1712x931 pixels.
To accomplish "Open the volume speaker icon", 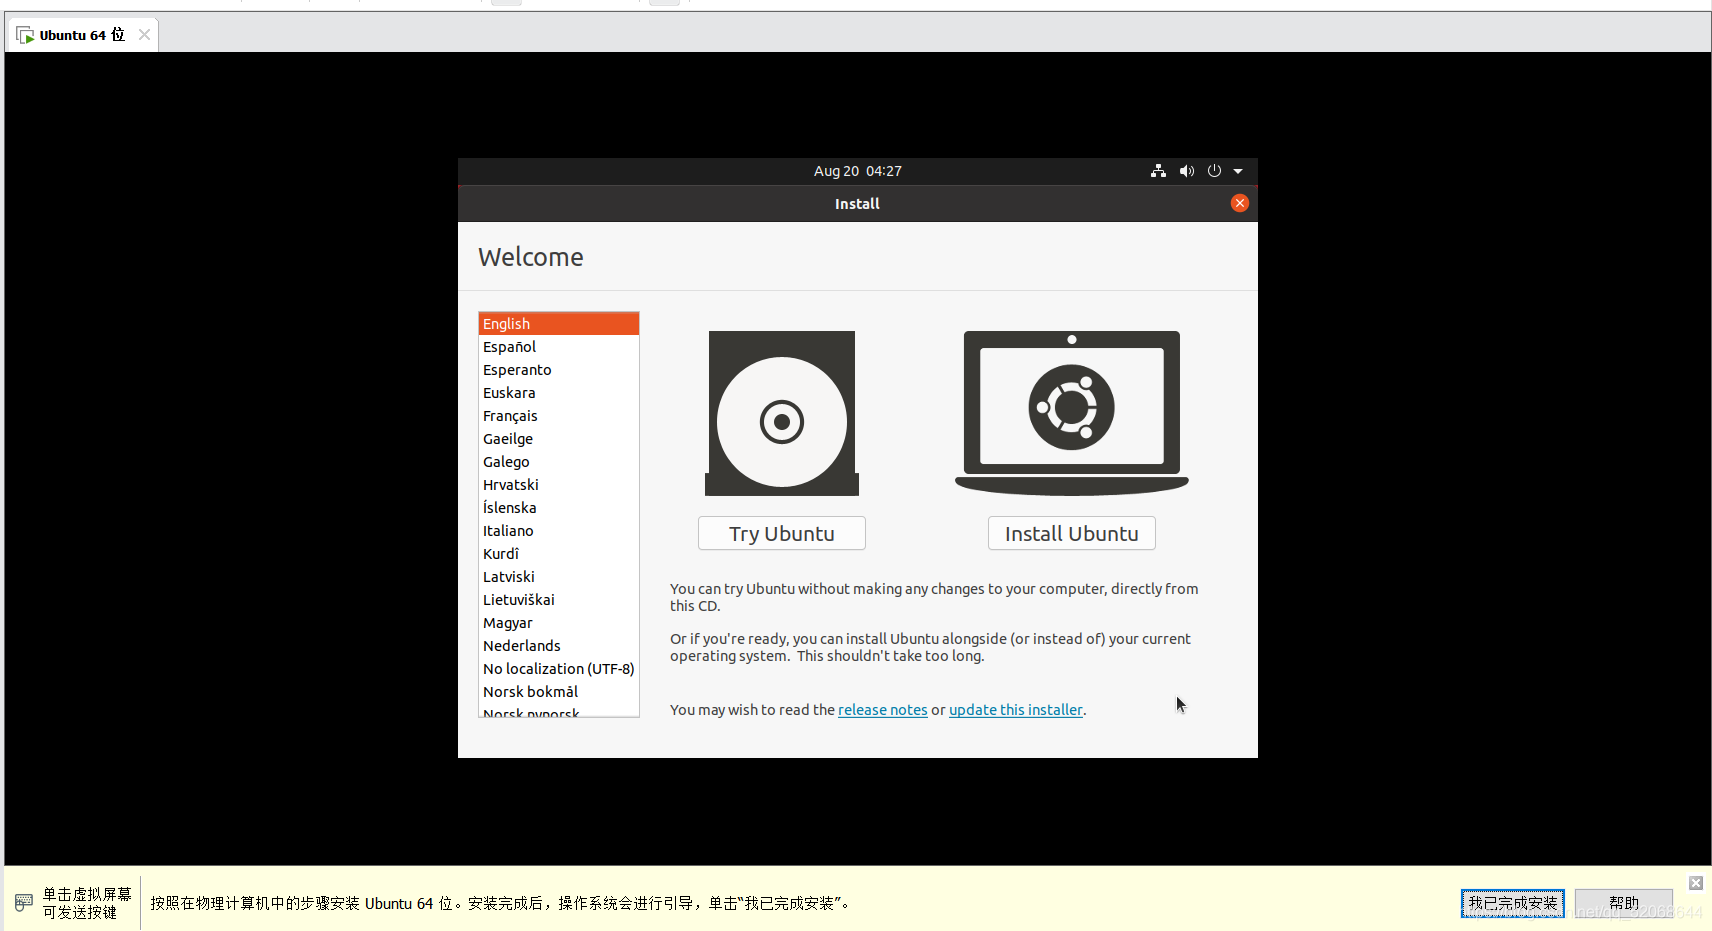I will click(1187, 171).
